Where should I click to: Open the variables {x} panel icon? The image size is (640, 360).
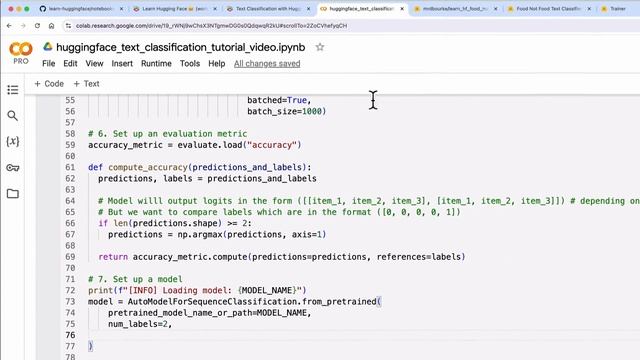[x=13, y=142]
